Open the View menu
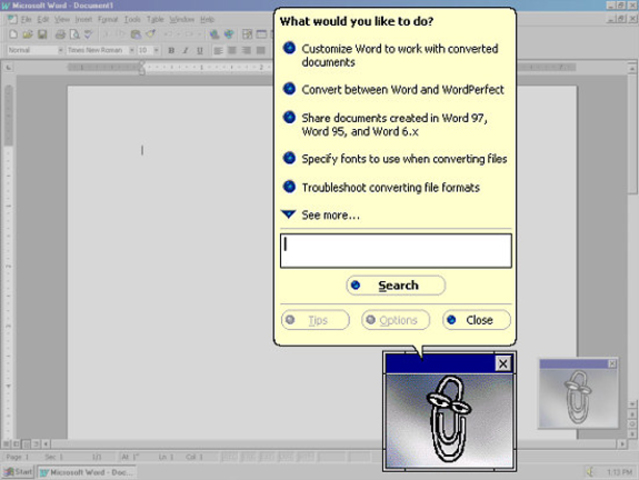639x480 pixels. click(62, 19)
